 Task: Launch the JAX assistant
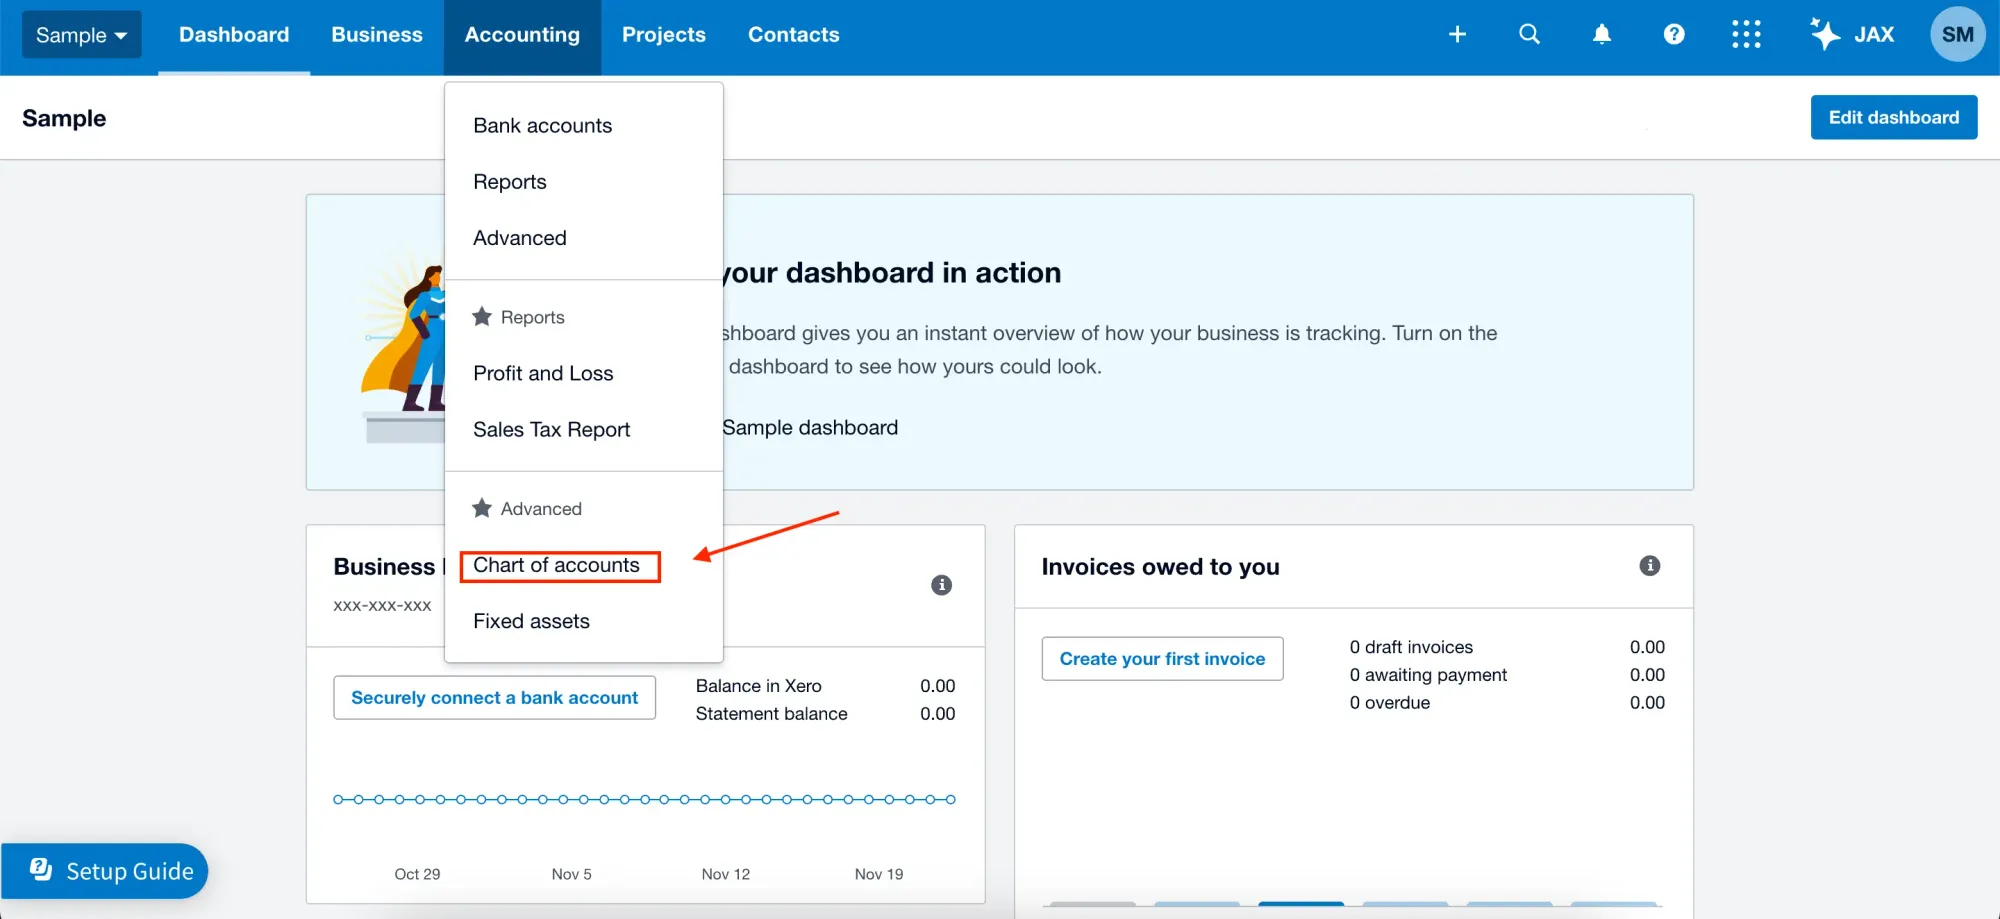[1852, 35]
